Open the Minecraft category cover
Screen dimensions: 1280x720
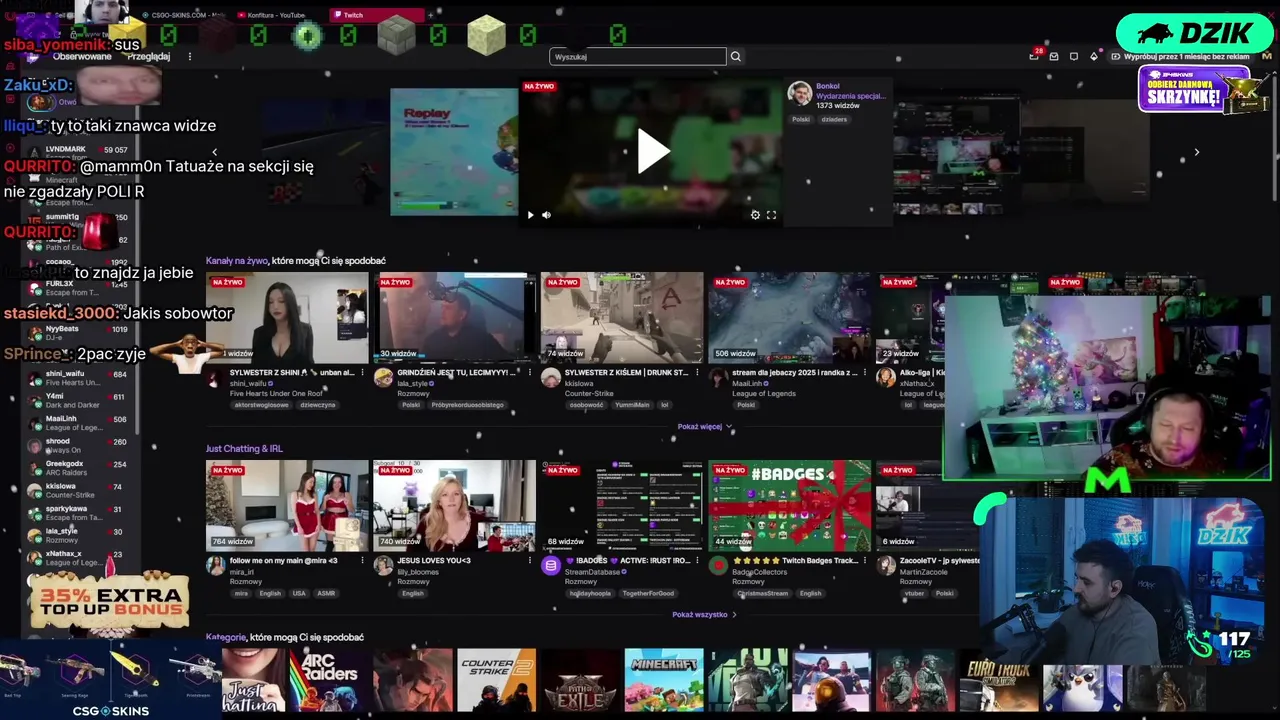tap(664, 680)
